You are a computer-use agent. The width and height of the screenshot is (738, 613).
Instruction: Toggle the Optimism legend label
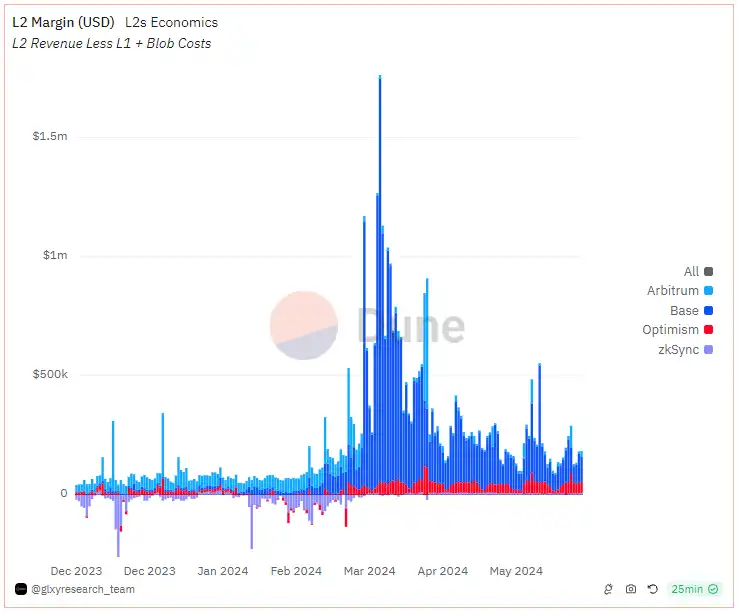tap(670, 330)
